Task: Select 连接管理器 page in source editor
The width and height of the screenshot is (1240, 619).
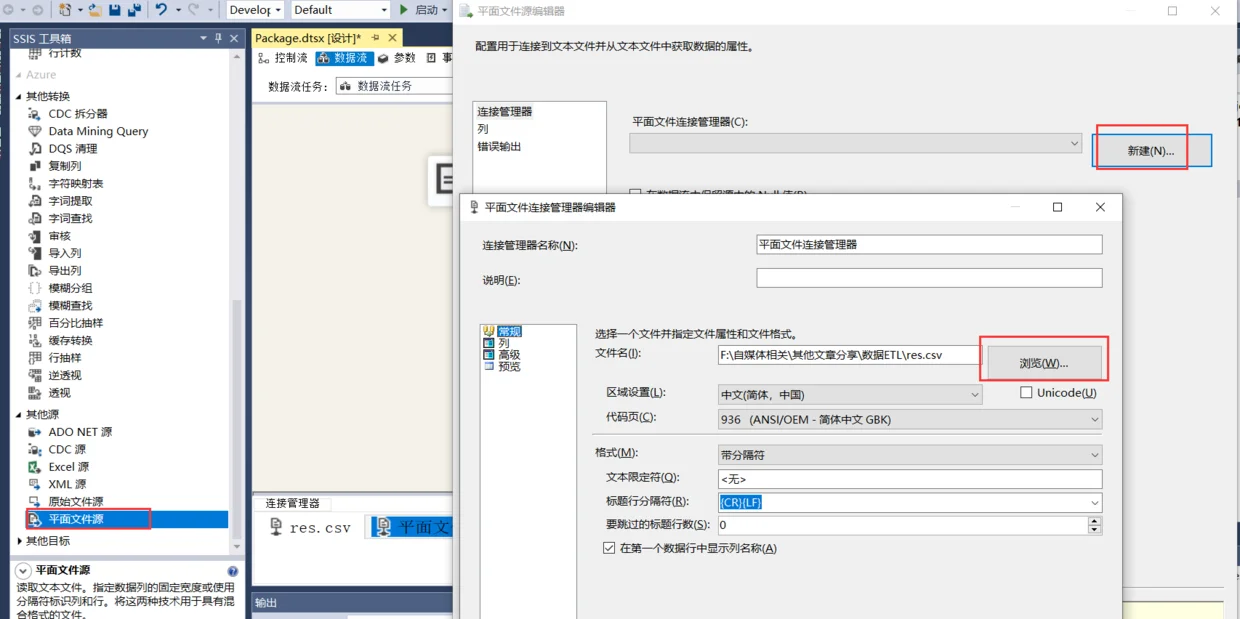Action: (505, 112)
